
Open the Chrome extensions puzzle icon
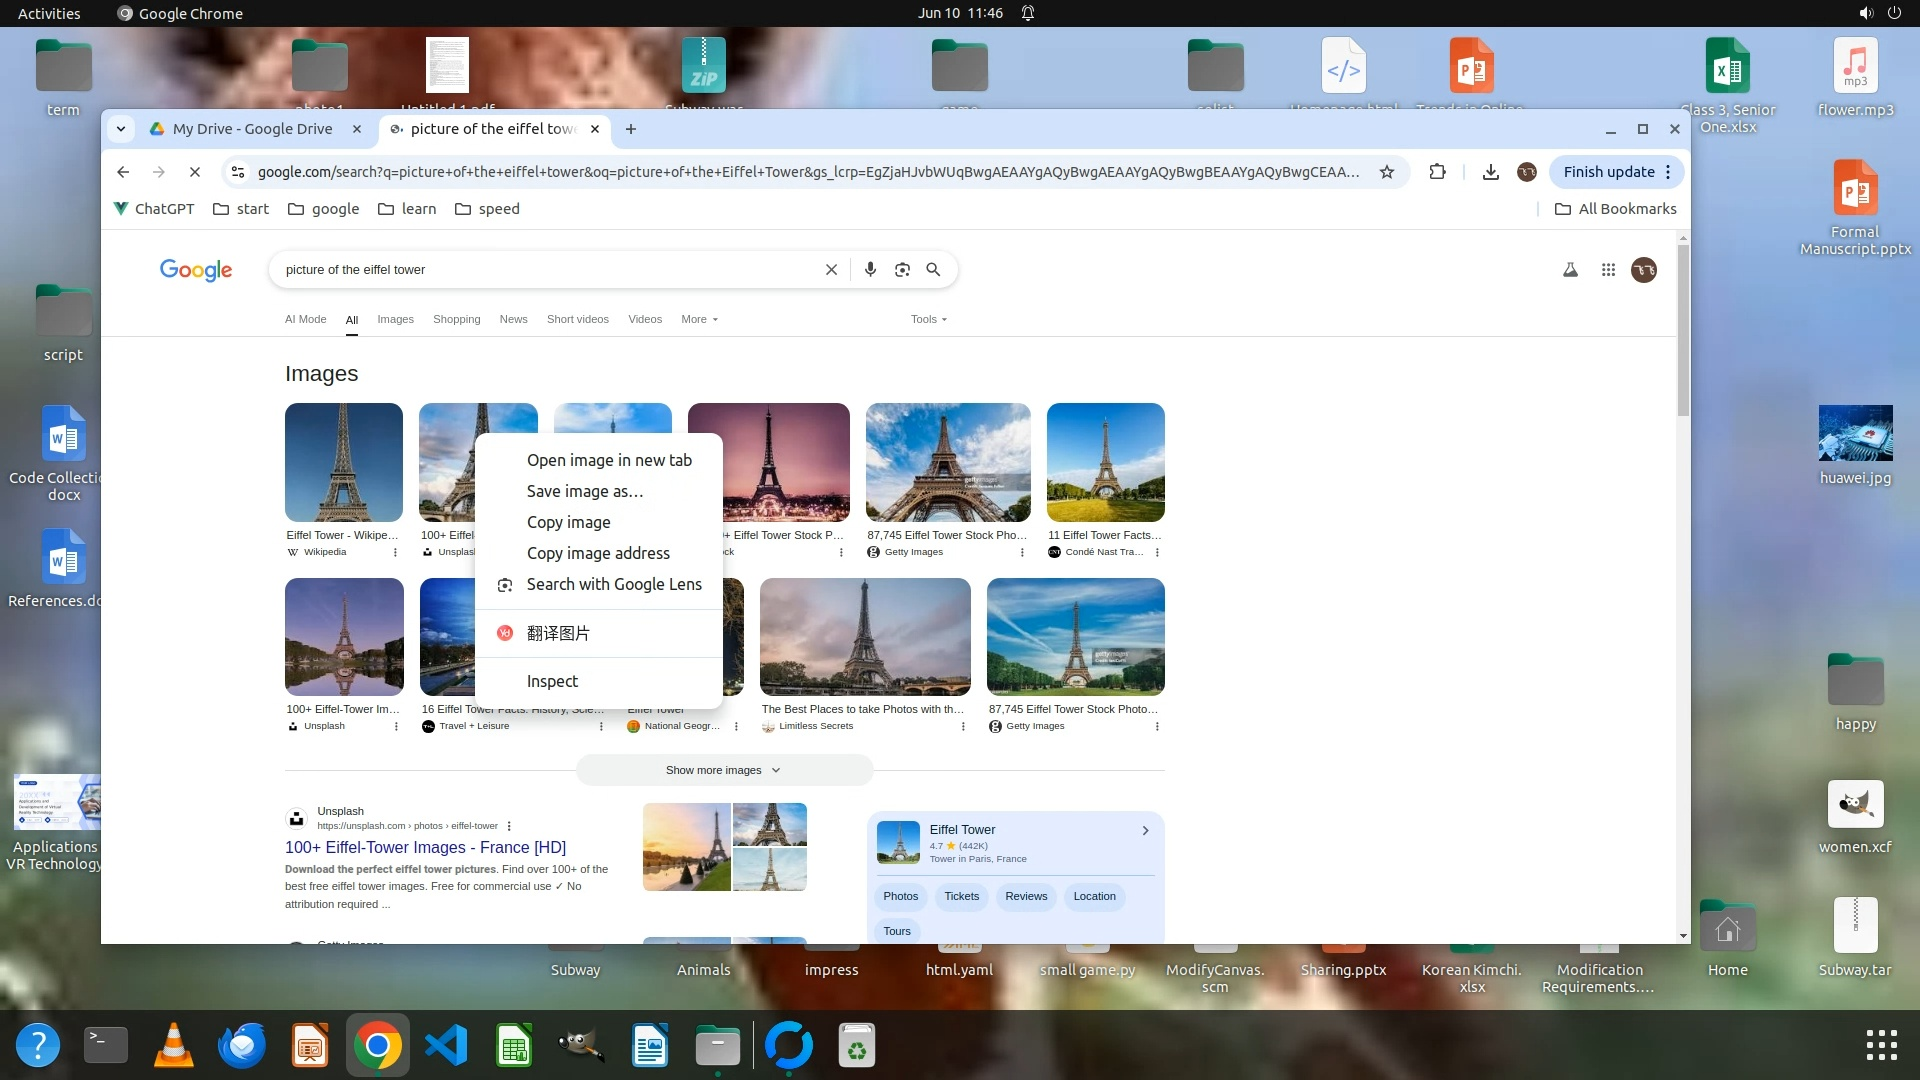[1437, 172]
